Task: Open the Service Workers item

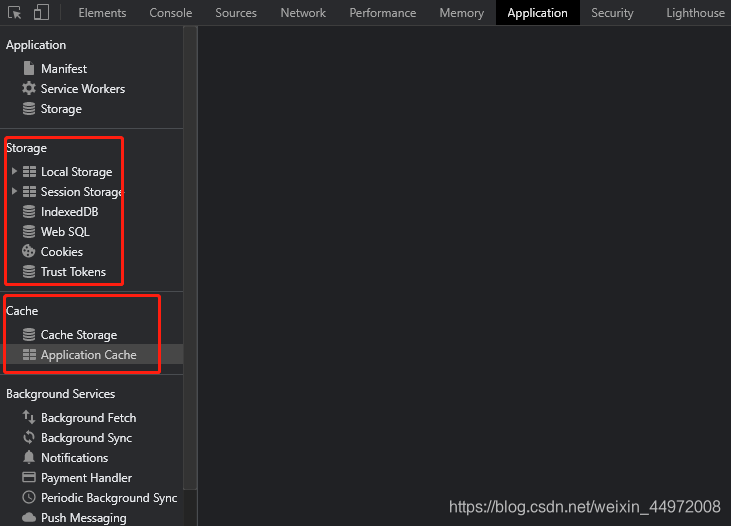Action: point(83,89)
